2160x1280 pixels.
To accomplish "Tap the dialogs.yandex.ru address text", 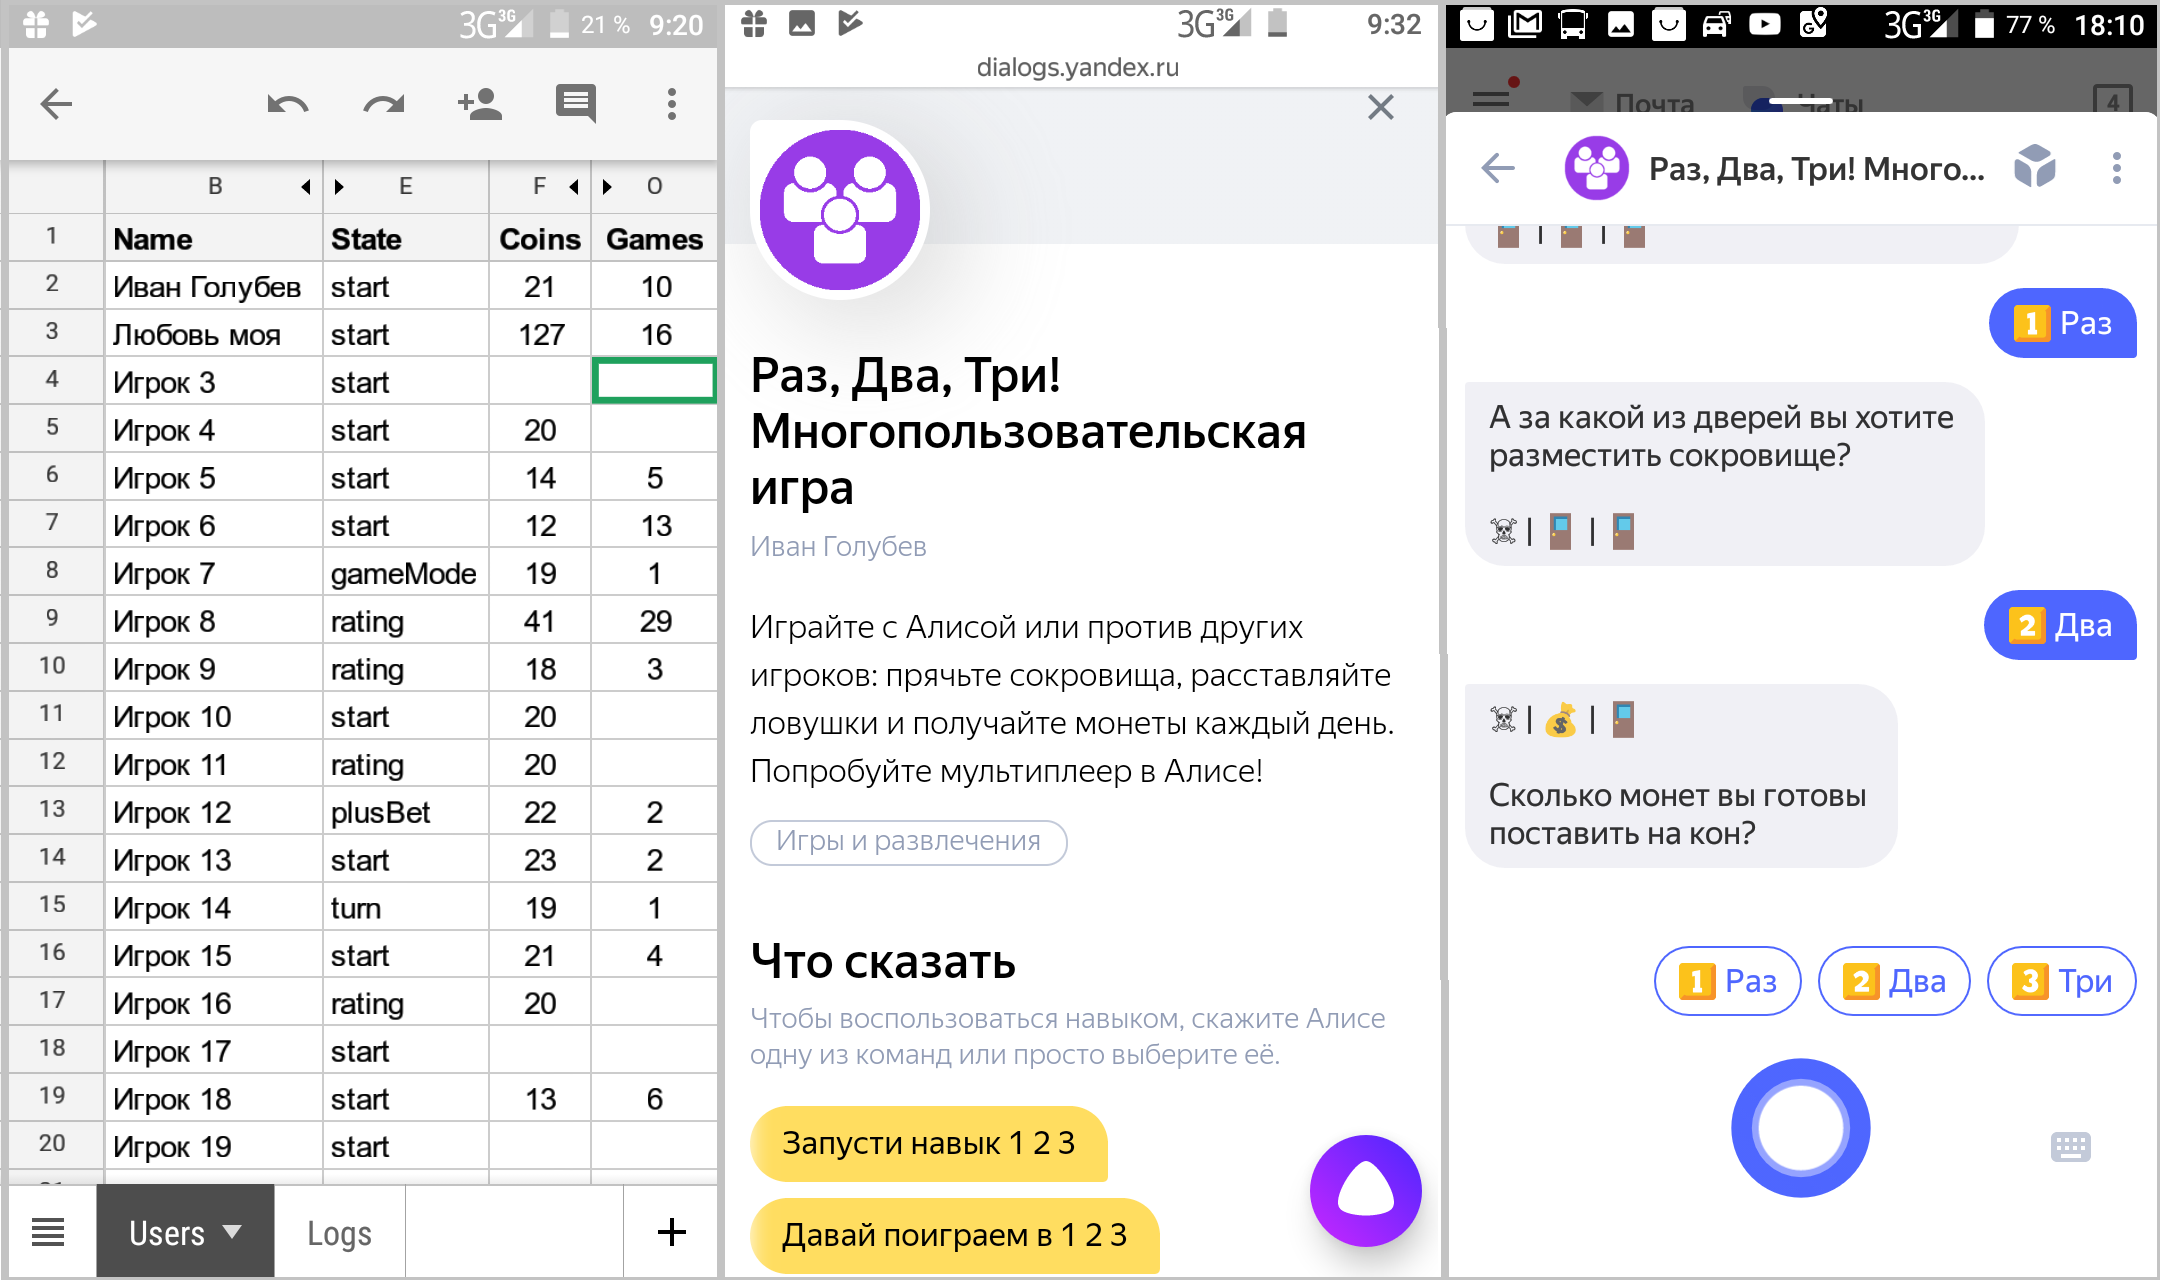I will click(1078, 67).
